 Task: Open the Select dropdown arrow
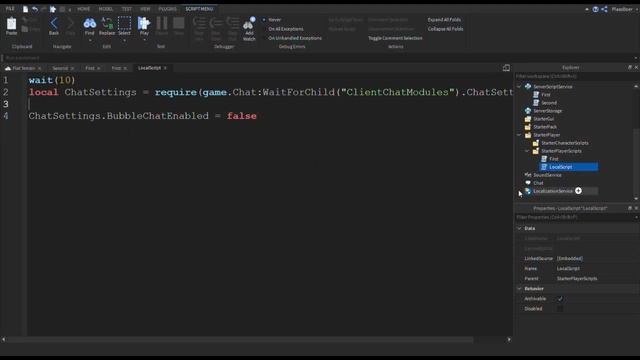click(124, 40)
